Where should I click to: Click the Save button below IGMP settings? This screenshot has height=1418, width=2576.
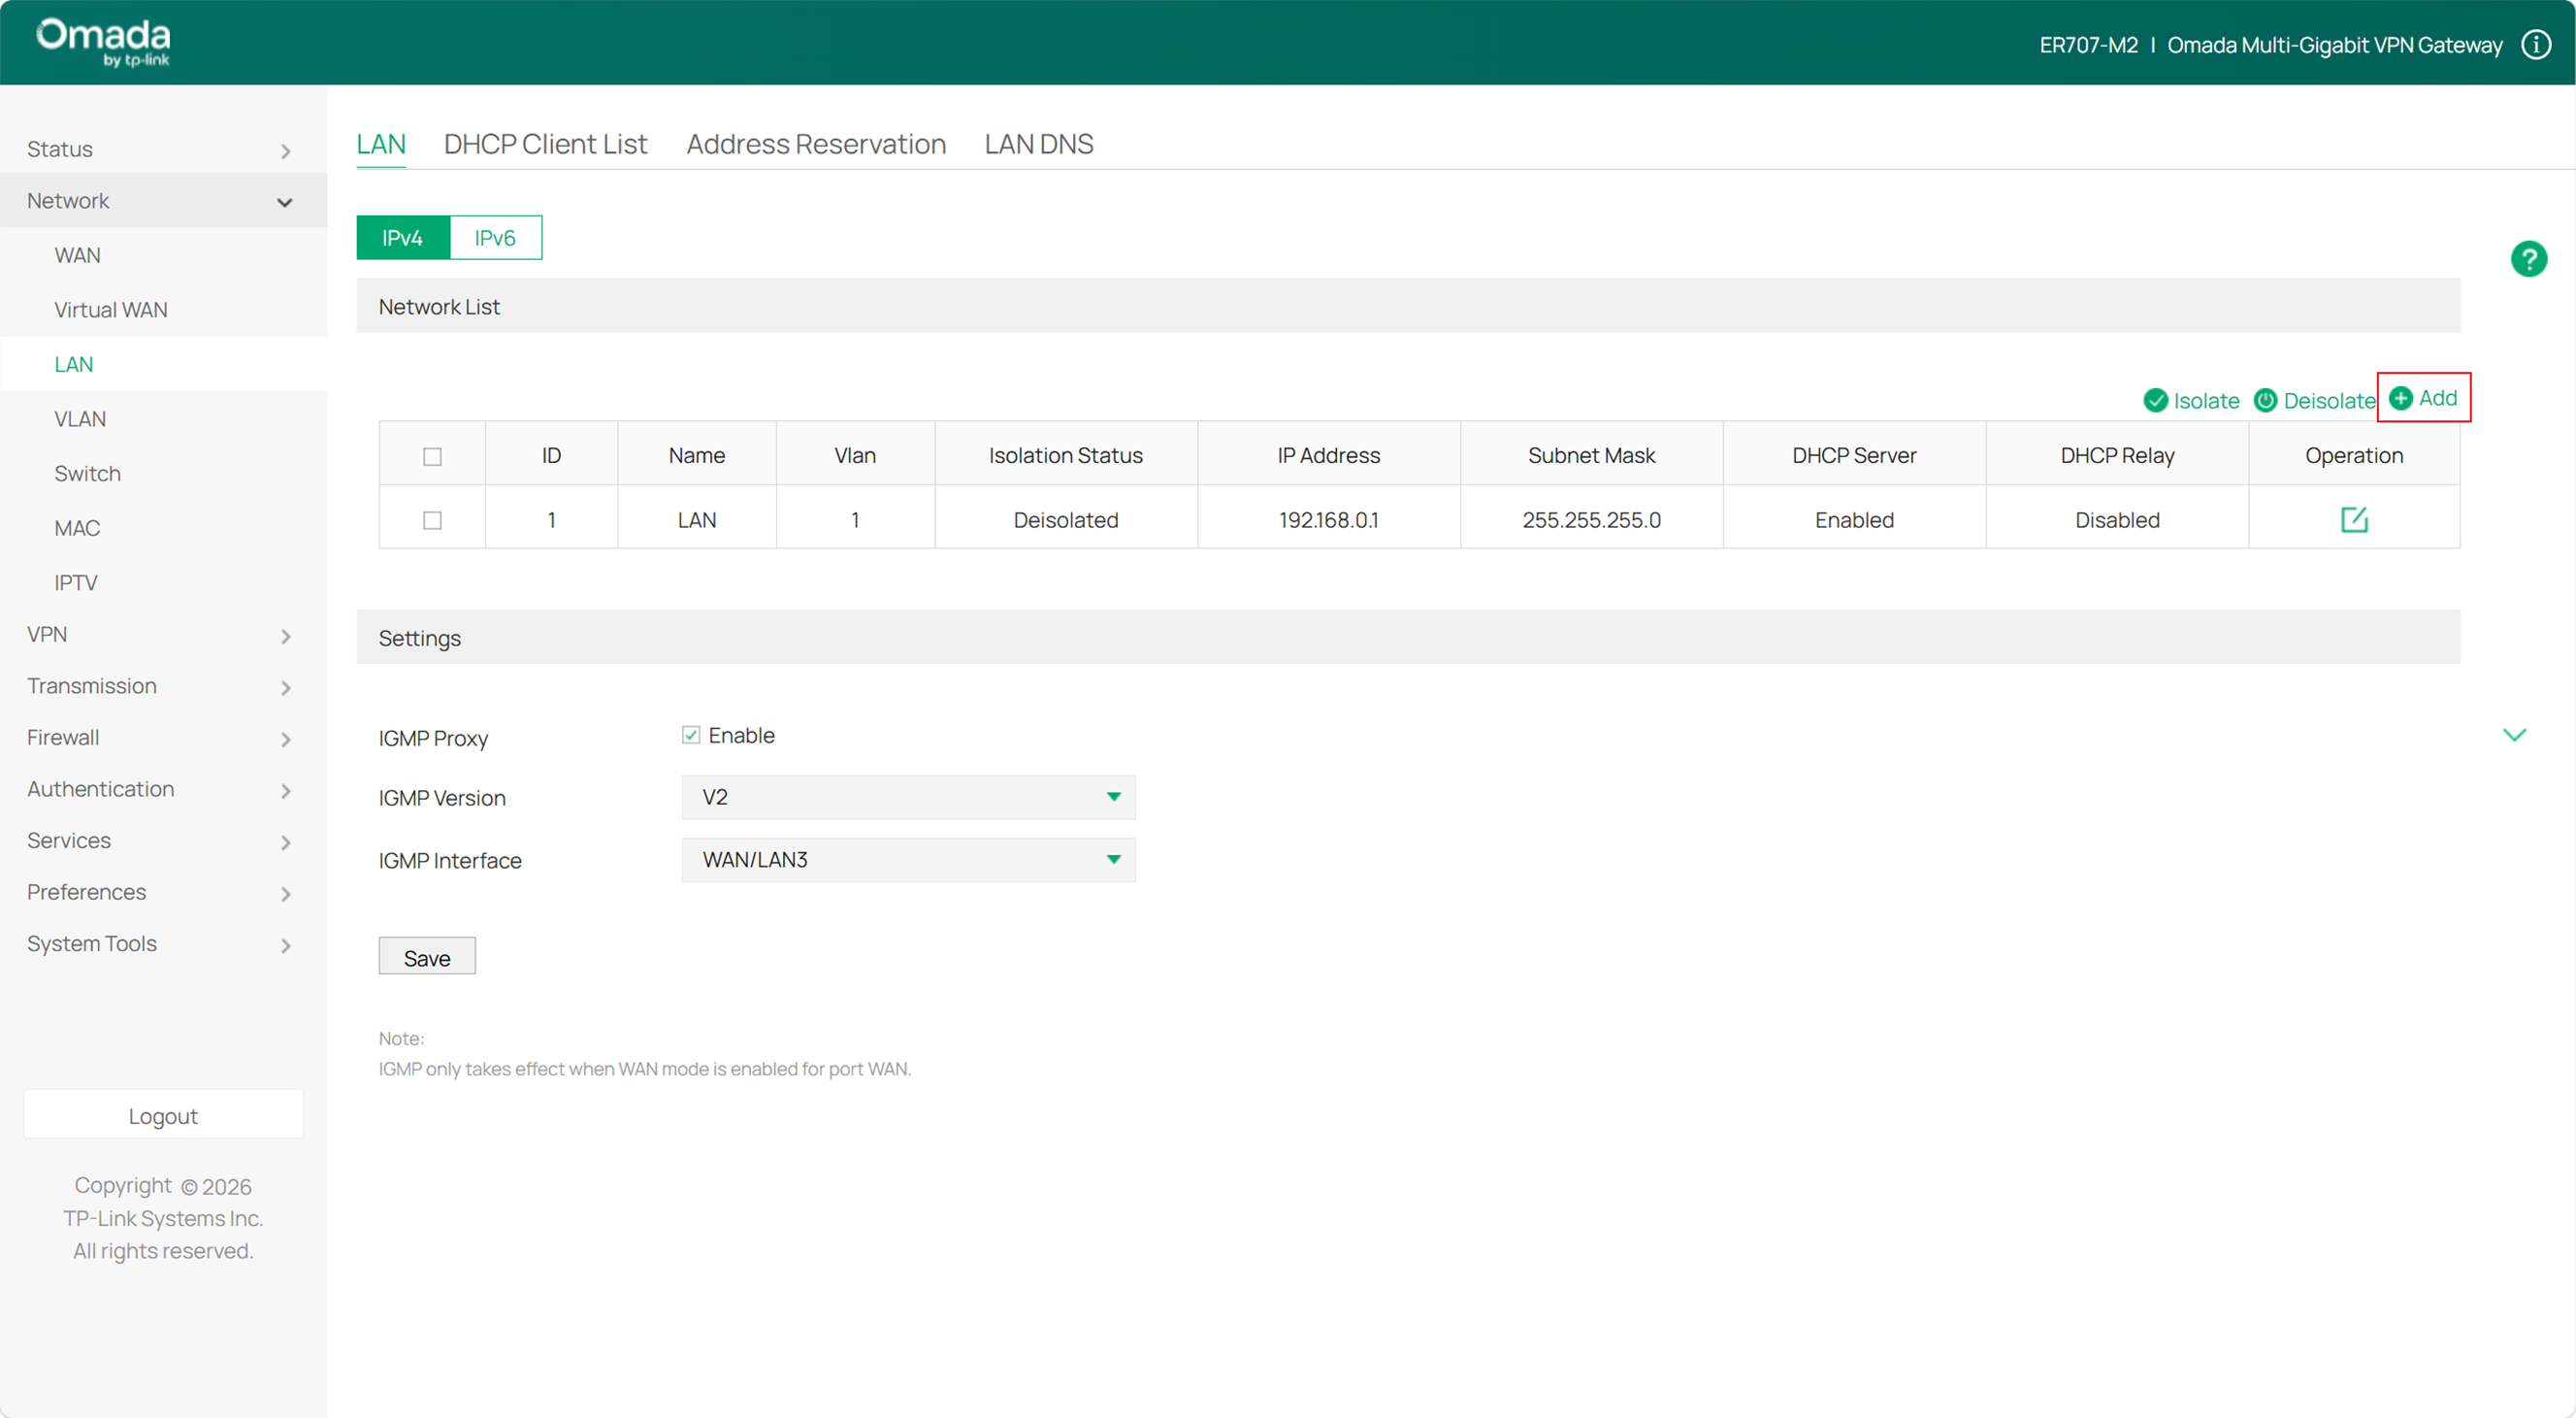[x=426, y=956]
